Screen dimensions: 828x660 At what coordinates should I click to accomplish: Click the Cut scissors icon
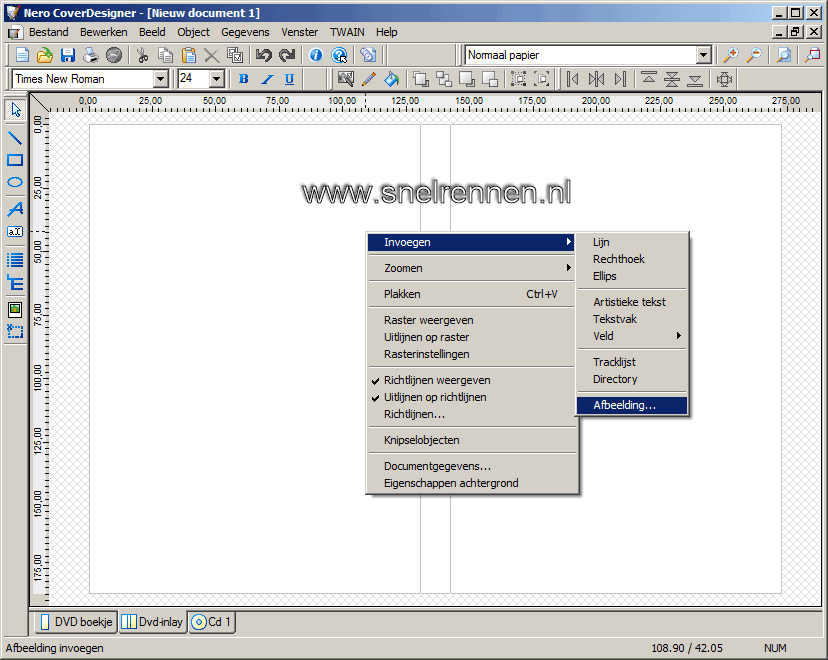click(142, 55)
